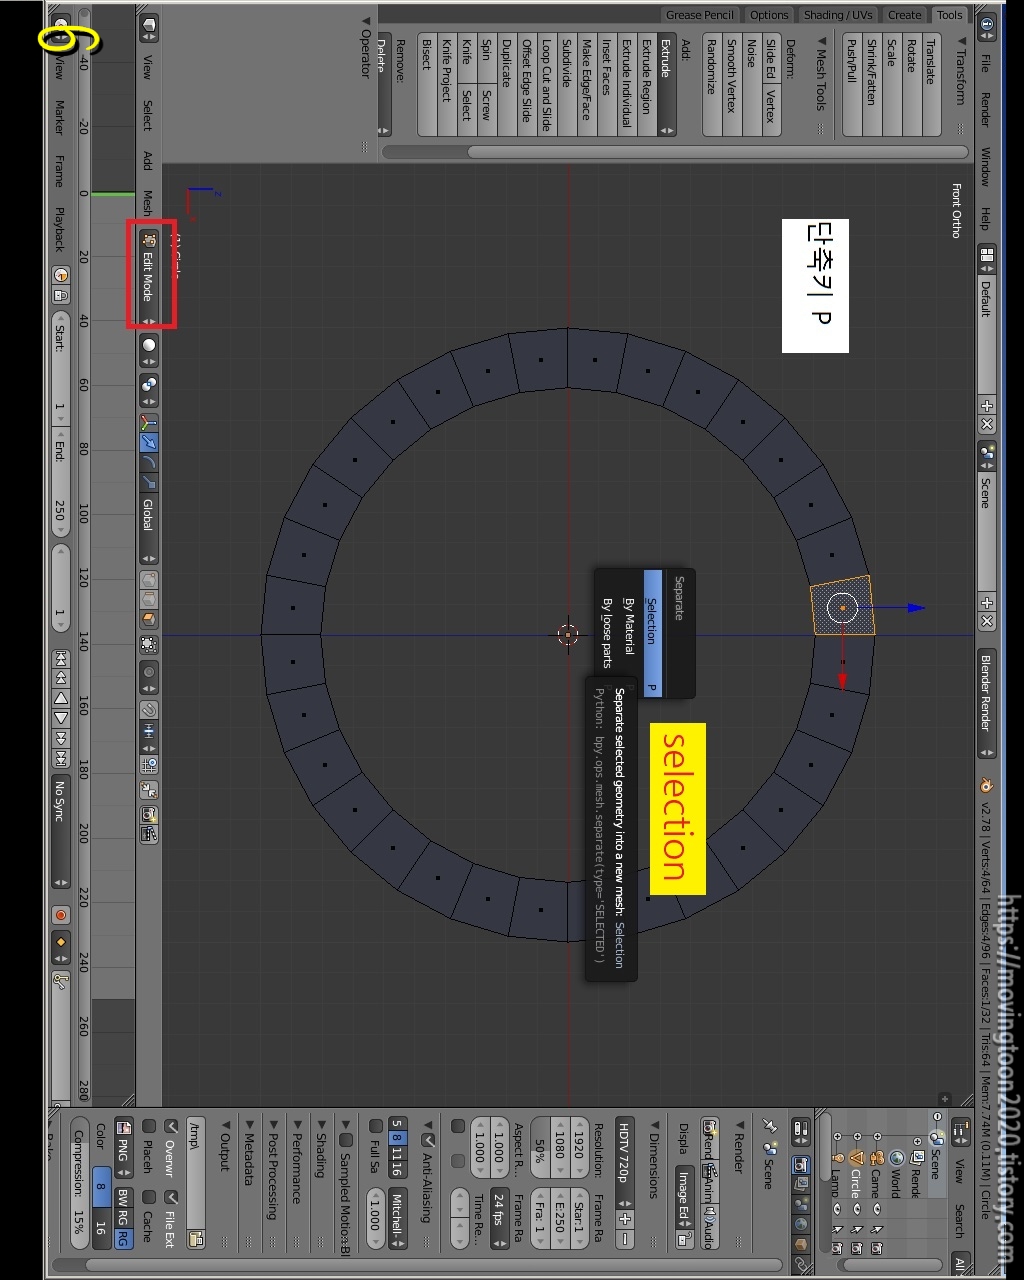Toggle the 3D manipulator widget icon
1024x1280 pixels.
pyautogui.click(x=149, y=423)
